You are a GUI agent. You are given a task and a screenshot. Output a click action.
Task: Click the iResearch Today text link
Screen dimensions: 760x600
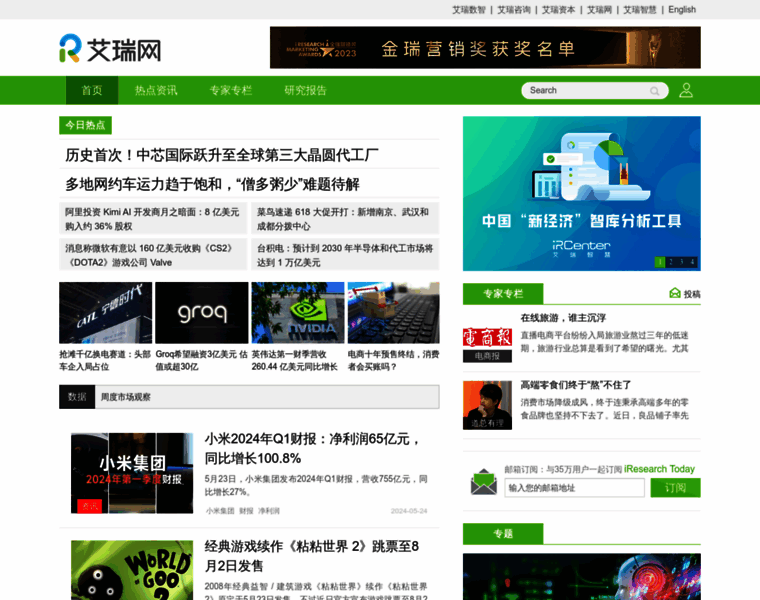pos(659,469)
